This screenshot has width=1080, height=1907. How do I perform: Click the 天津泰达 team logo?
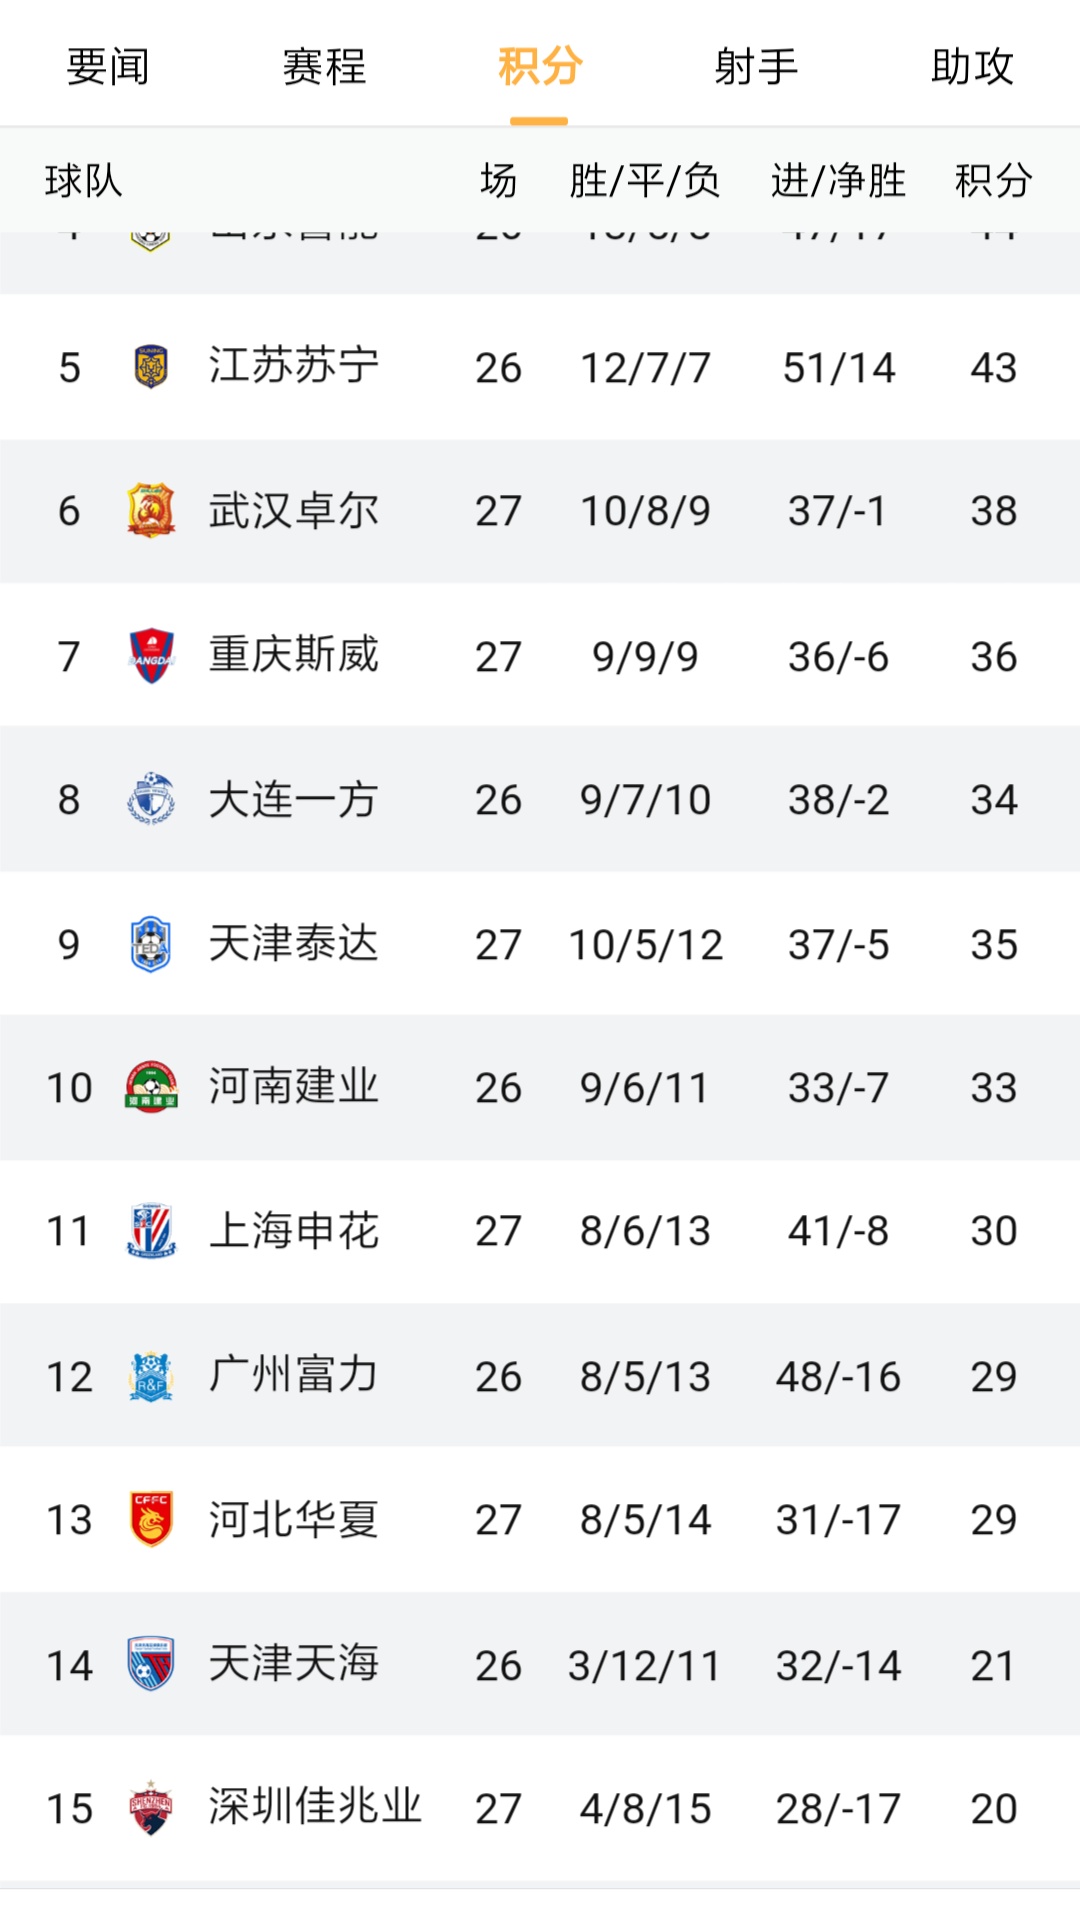[150, 943]
